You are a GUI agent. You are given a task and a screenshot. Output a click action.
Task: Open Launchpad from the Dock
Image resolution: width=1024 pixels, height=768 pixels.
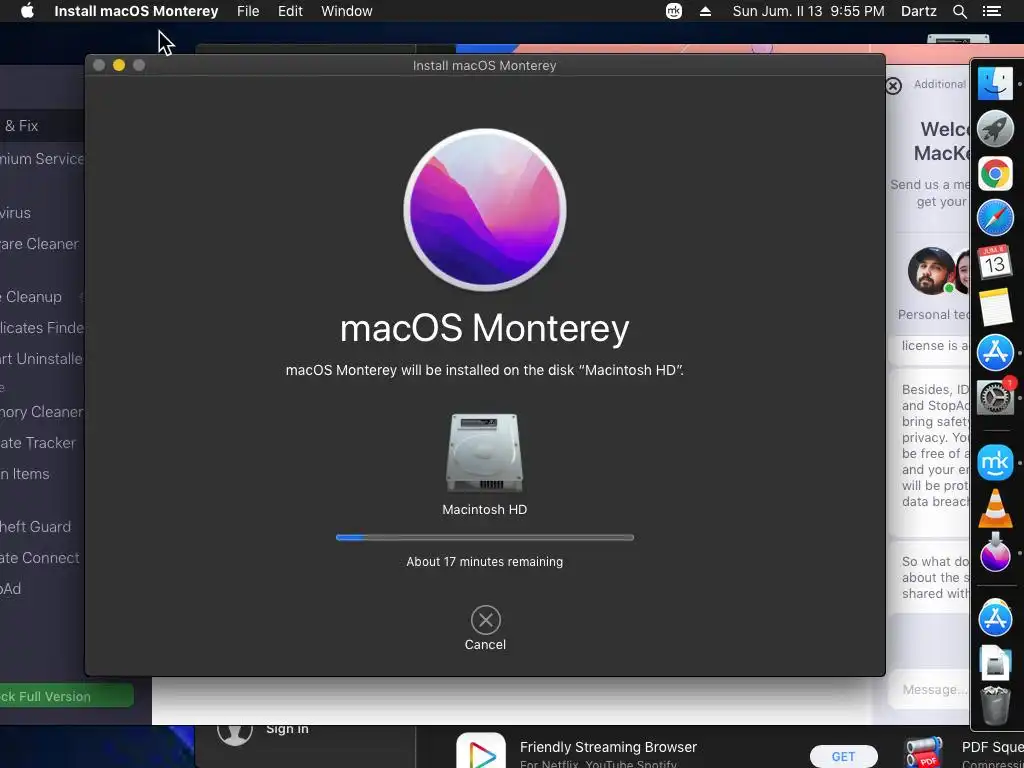995,129
